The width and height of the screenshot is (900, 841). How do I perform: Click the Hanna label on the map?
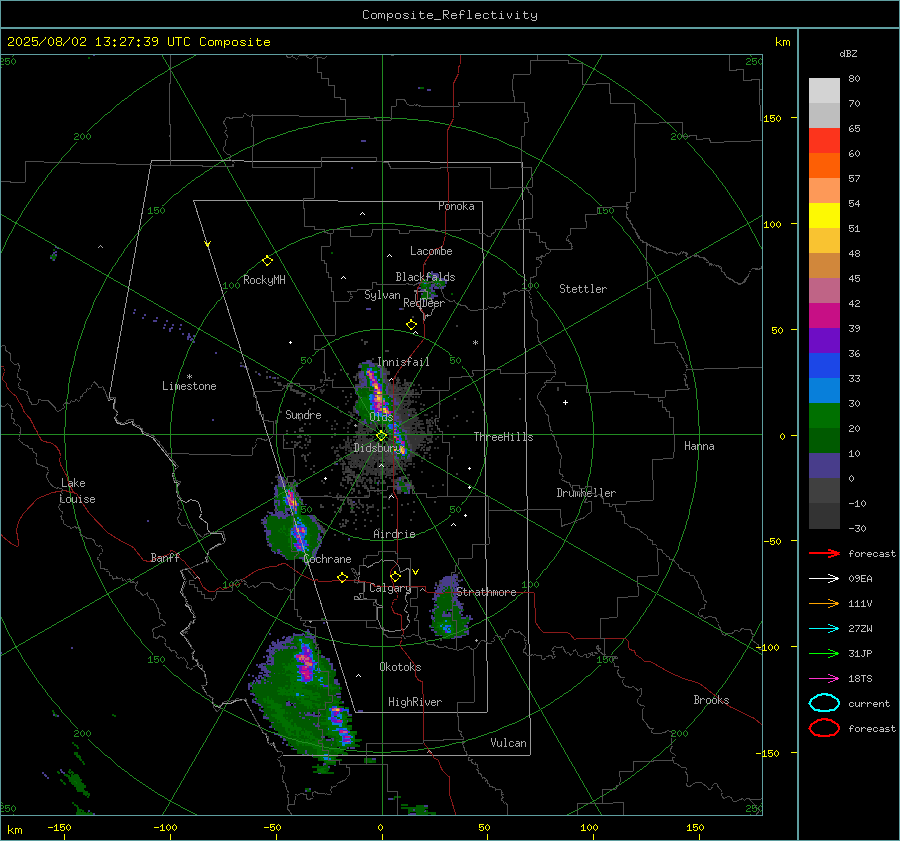tap(699, 446)
